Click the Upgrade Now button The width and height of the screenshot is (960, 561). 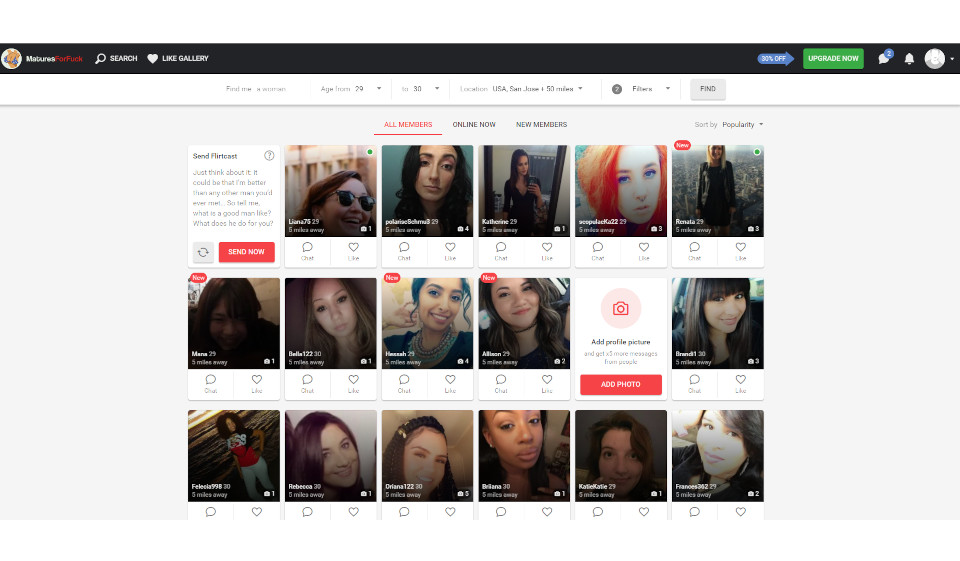[832, 59]
